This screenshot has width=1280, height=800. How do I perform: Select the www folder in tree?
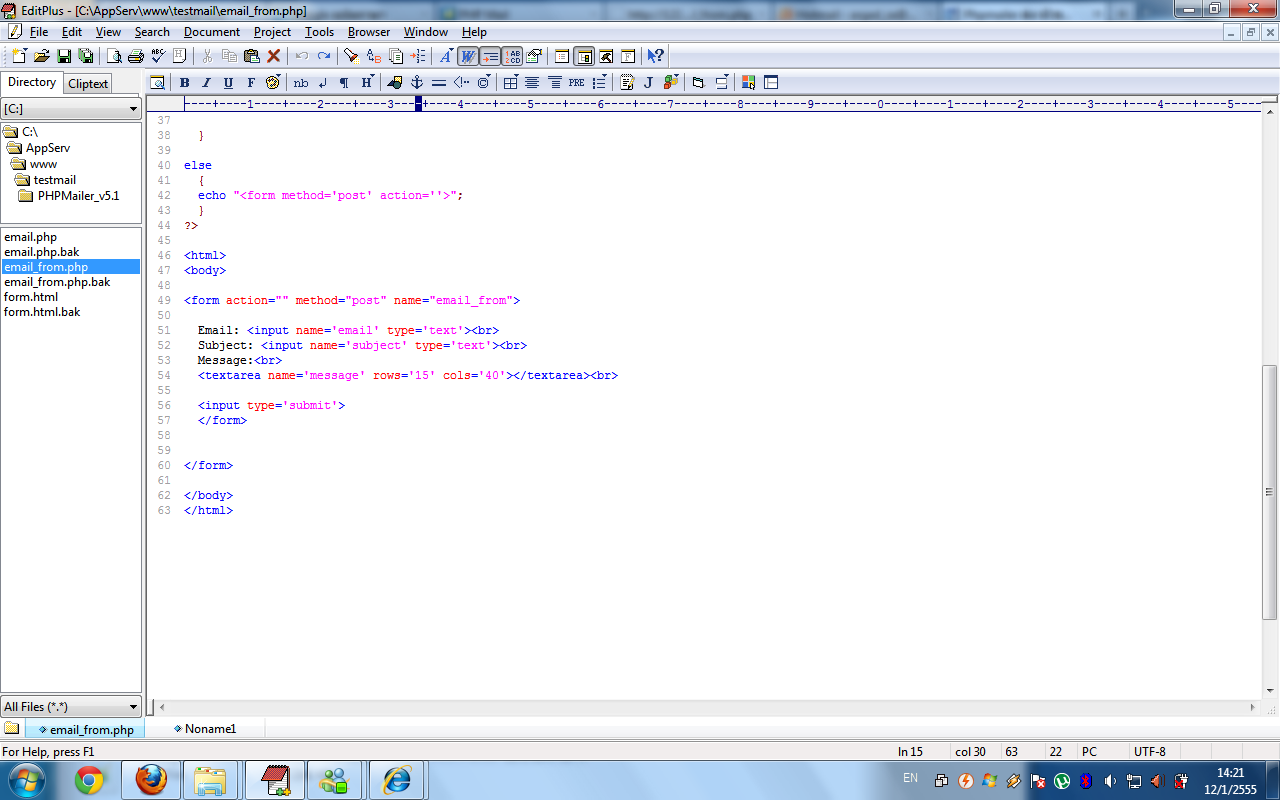pos(43,164)
